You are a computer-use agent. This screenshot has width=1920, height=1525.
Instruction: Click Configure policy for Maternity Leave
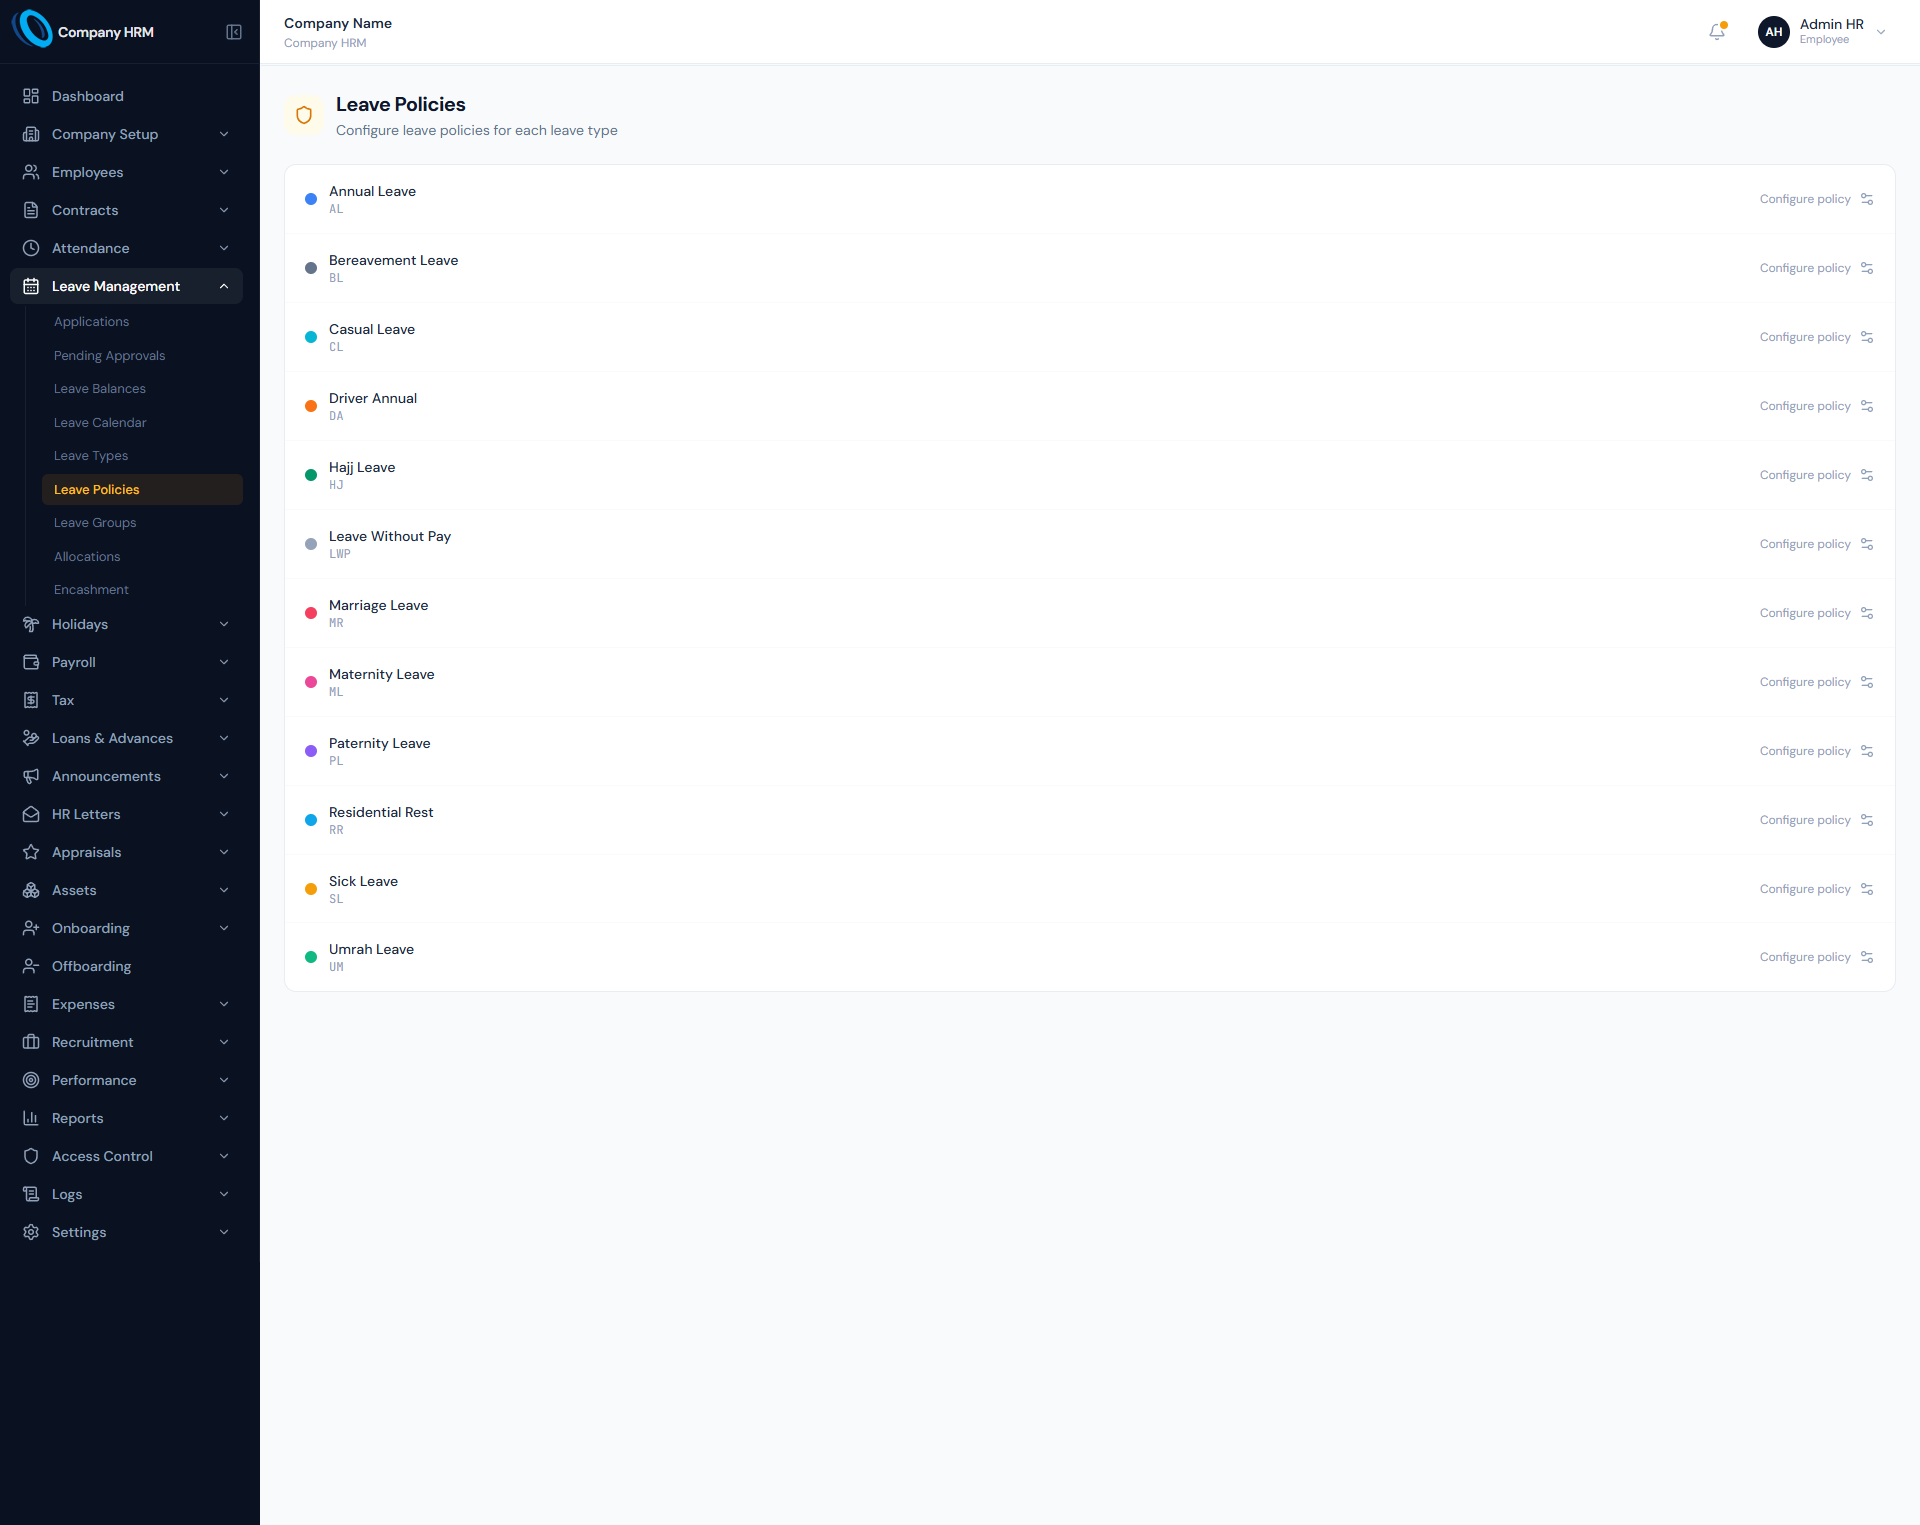(x=1805, y=682)
